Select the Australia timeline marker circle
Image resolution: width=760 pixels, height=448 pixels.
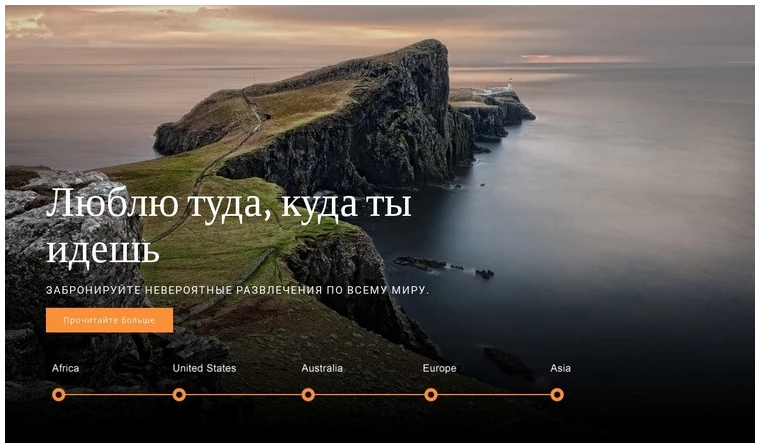[x=308, y=395]
